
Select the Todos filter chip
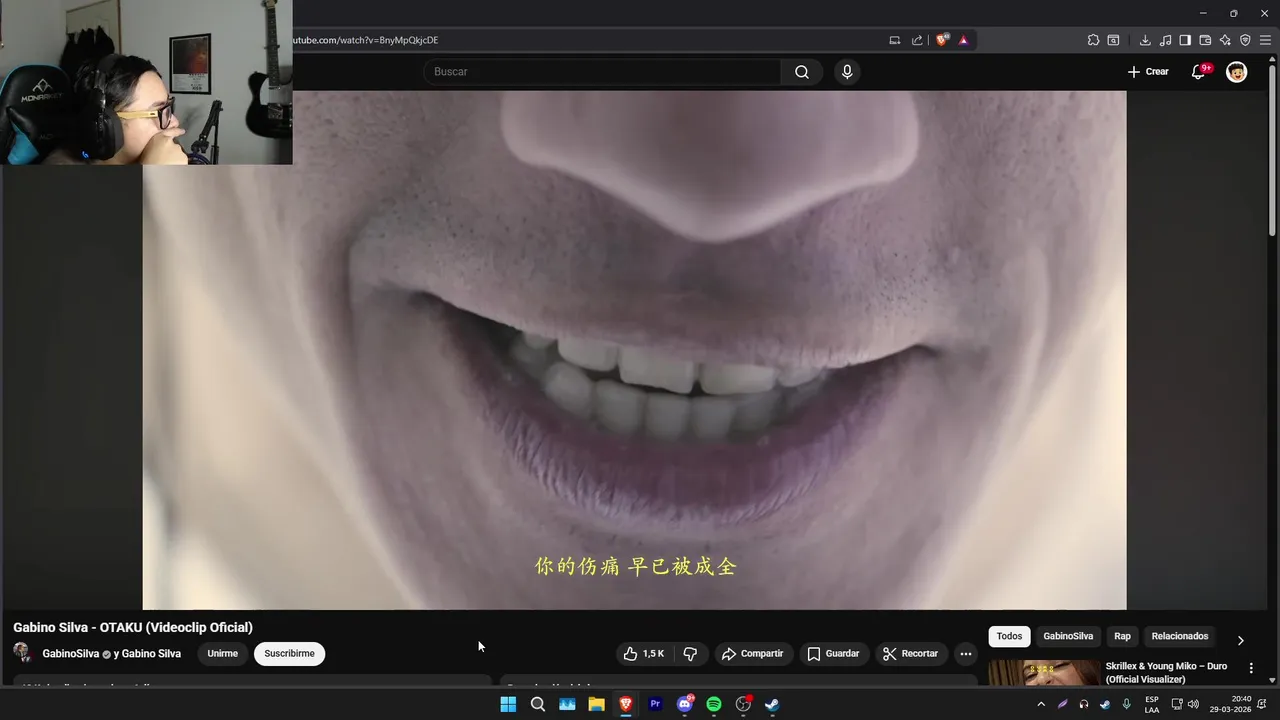point(1009,636)
